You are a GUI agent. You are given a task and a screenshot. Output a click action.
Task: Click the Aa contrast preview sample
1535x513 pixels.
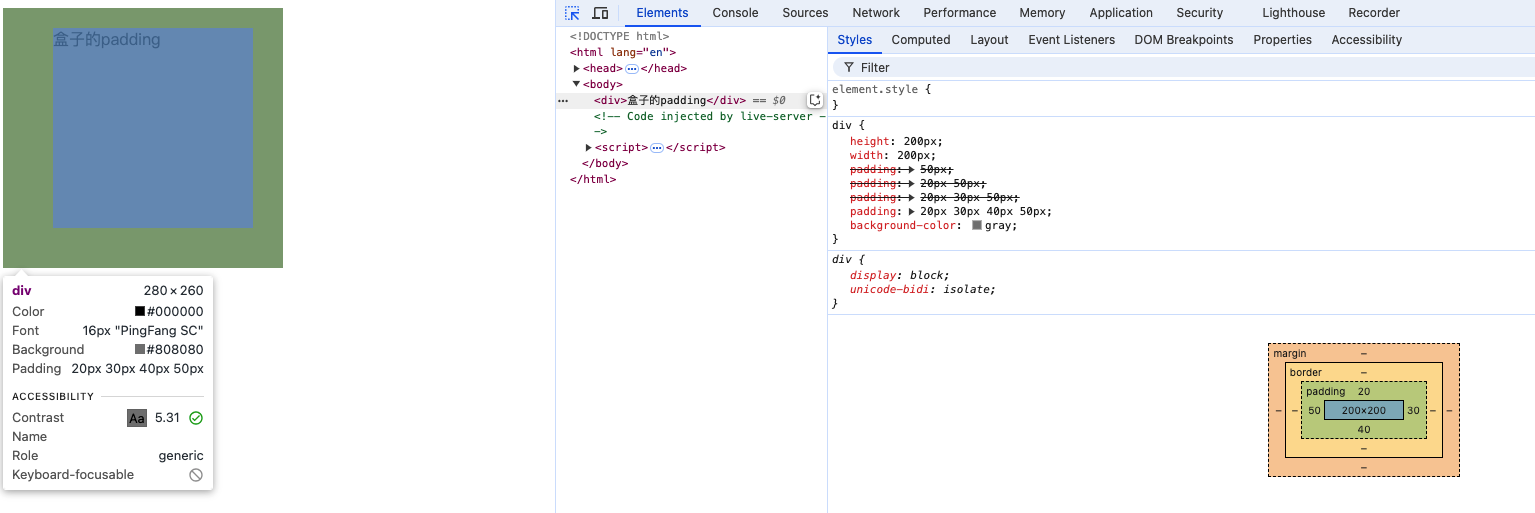click(137, 418)
